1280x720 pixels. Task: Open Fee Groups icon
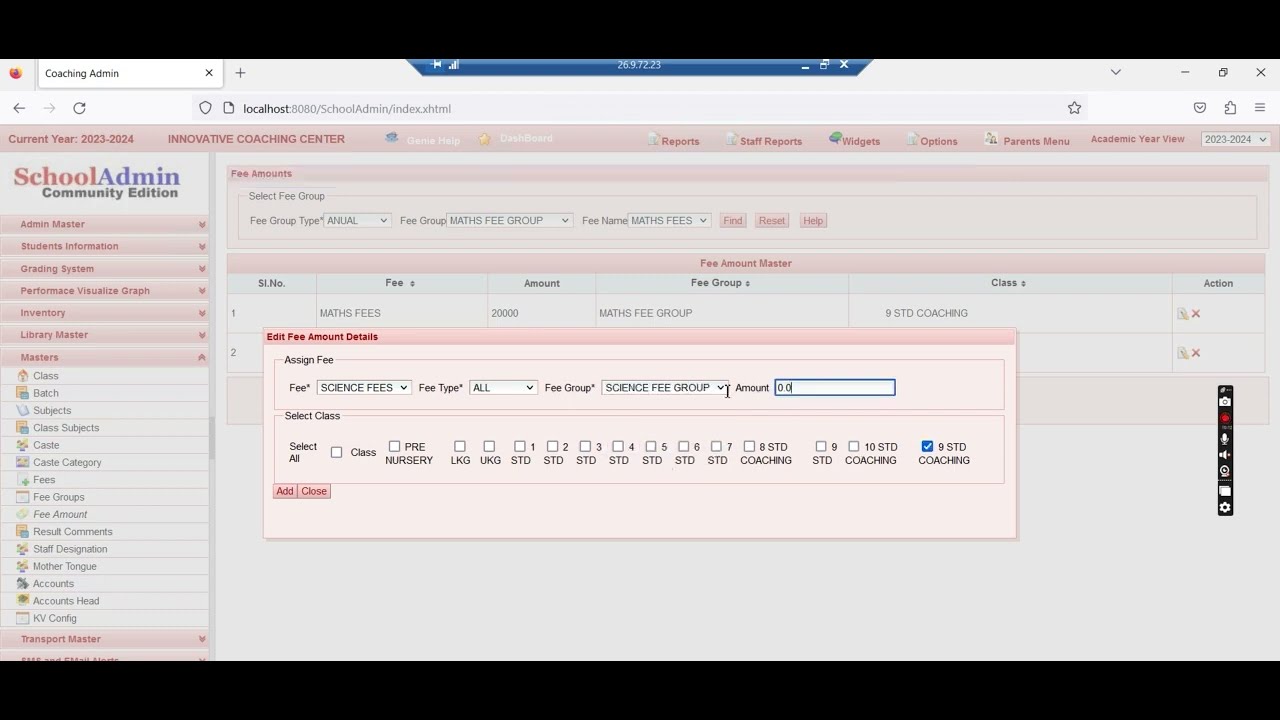(x=23, y=497)
